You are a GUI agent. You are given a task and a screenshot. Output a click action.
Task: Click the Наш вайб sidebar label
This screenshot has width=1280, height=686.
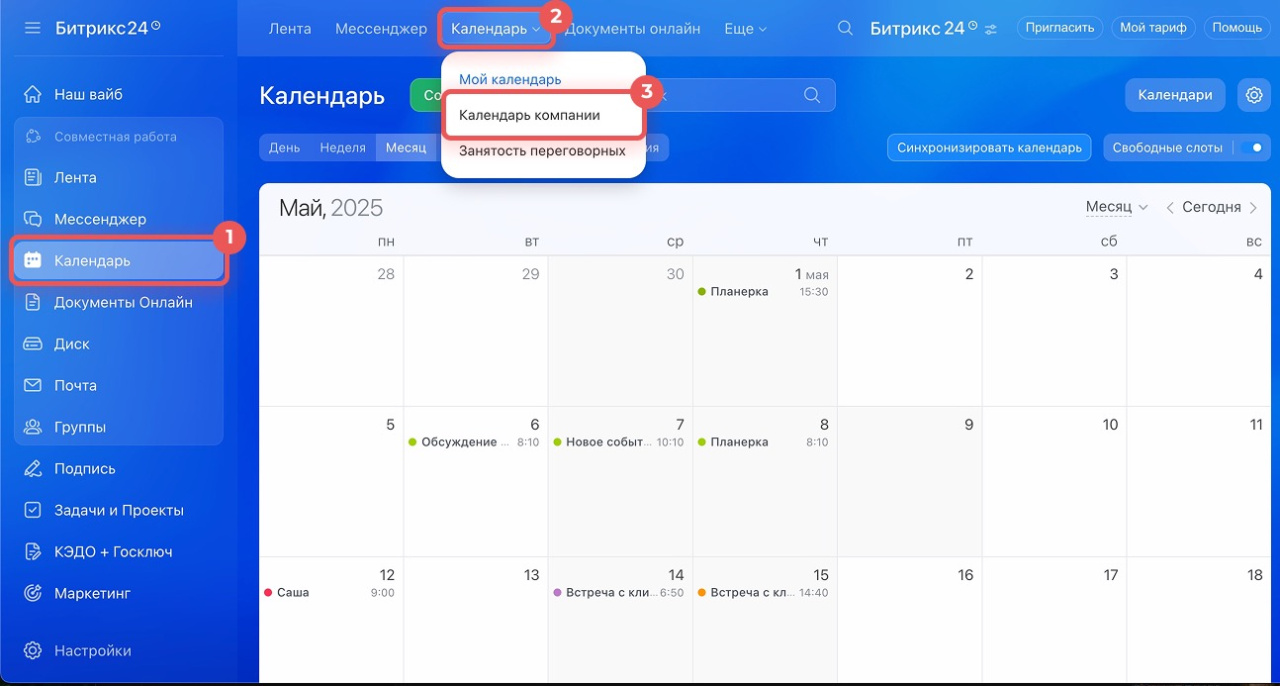click(x=89, y=95)
